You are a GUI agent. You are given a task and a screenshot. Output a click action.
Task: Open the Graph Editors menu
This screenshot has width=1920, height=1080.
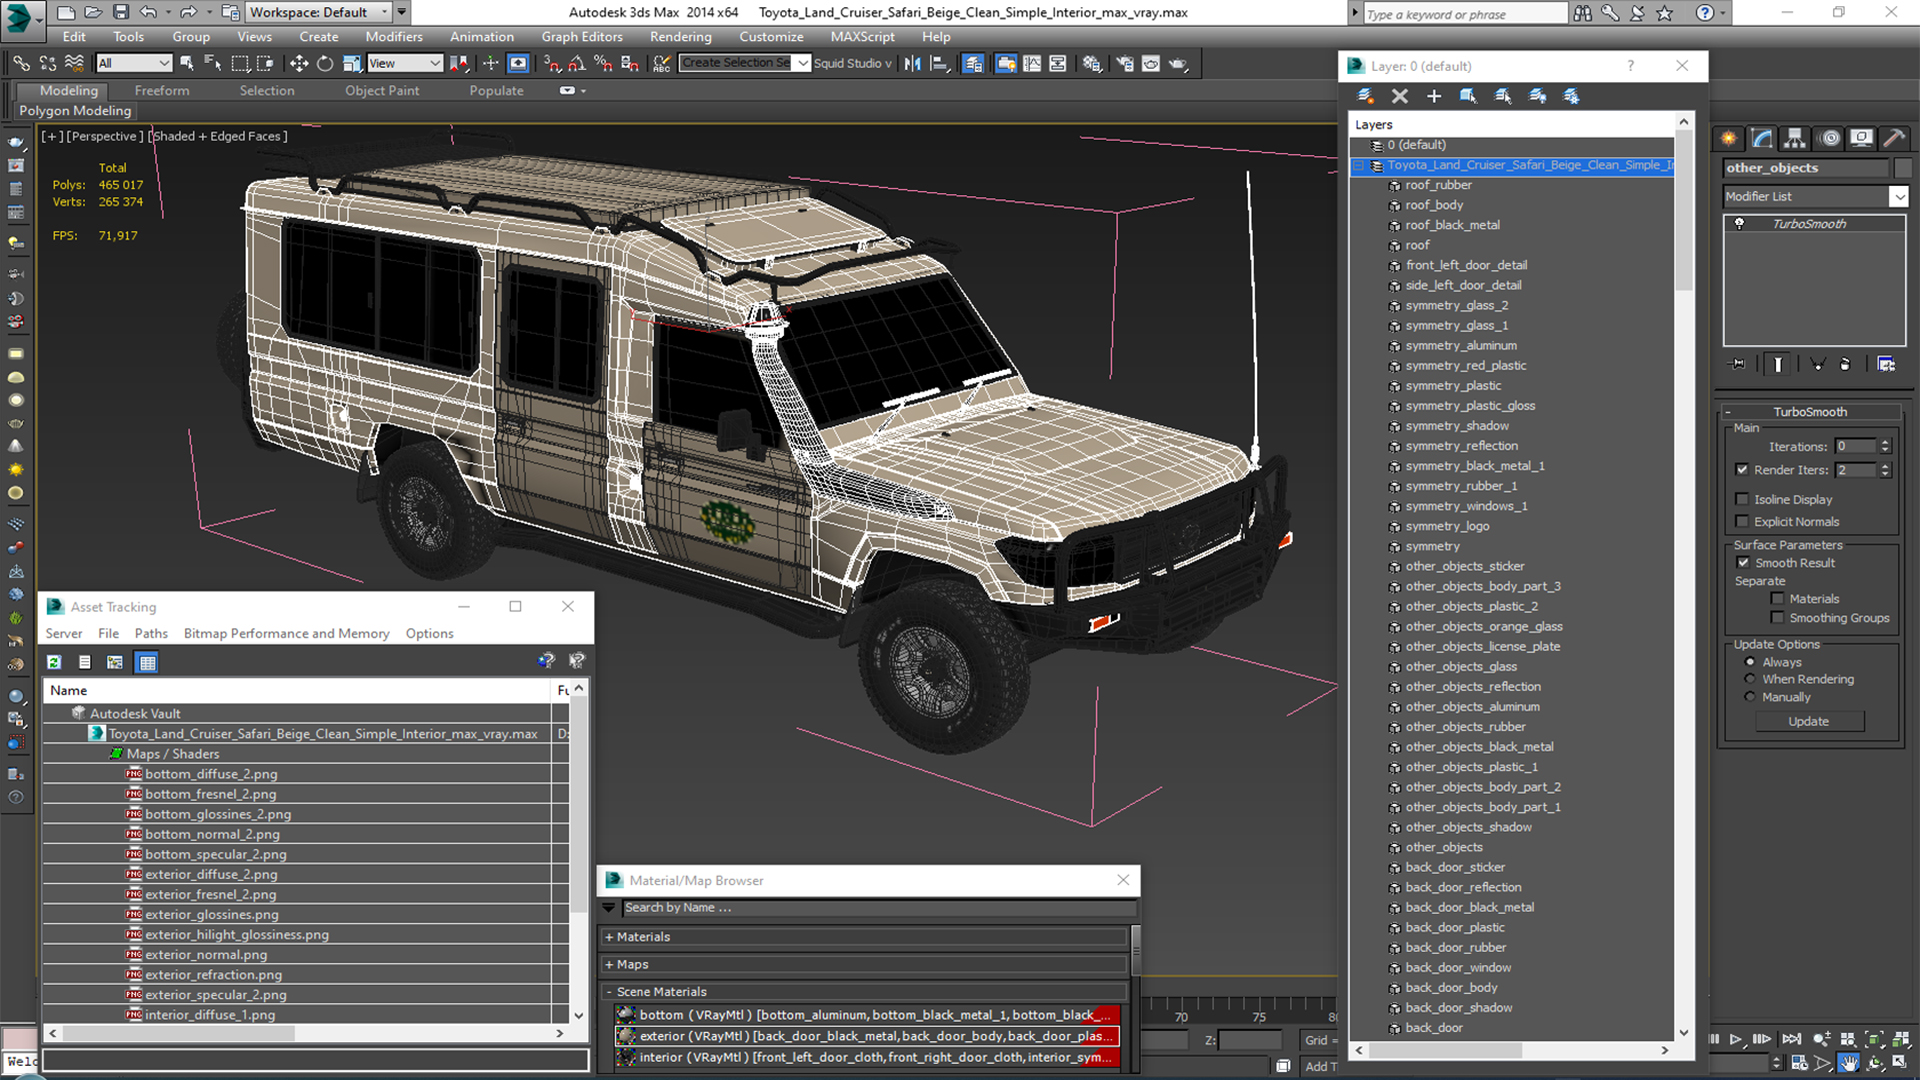pos(582,37)
